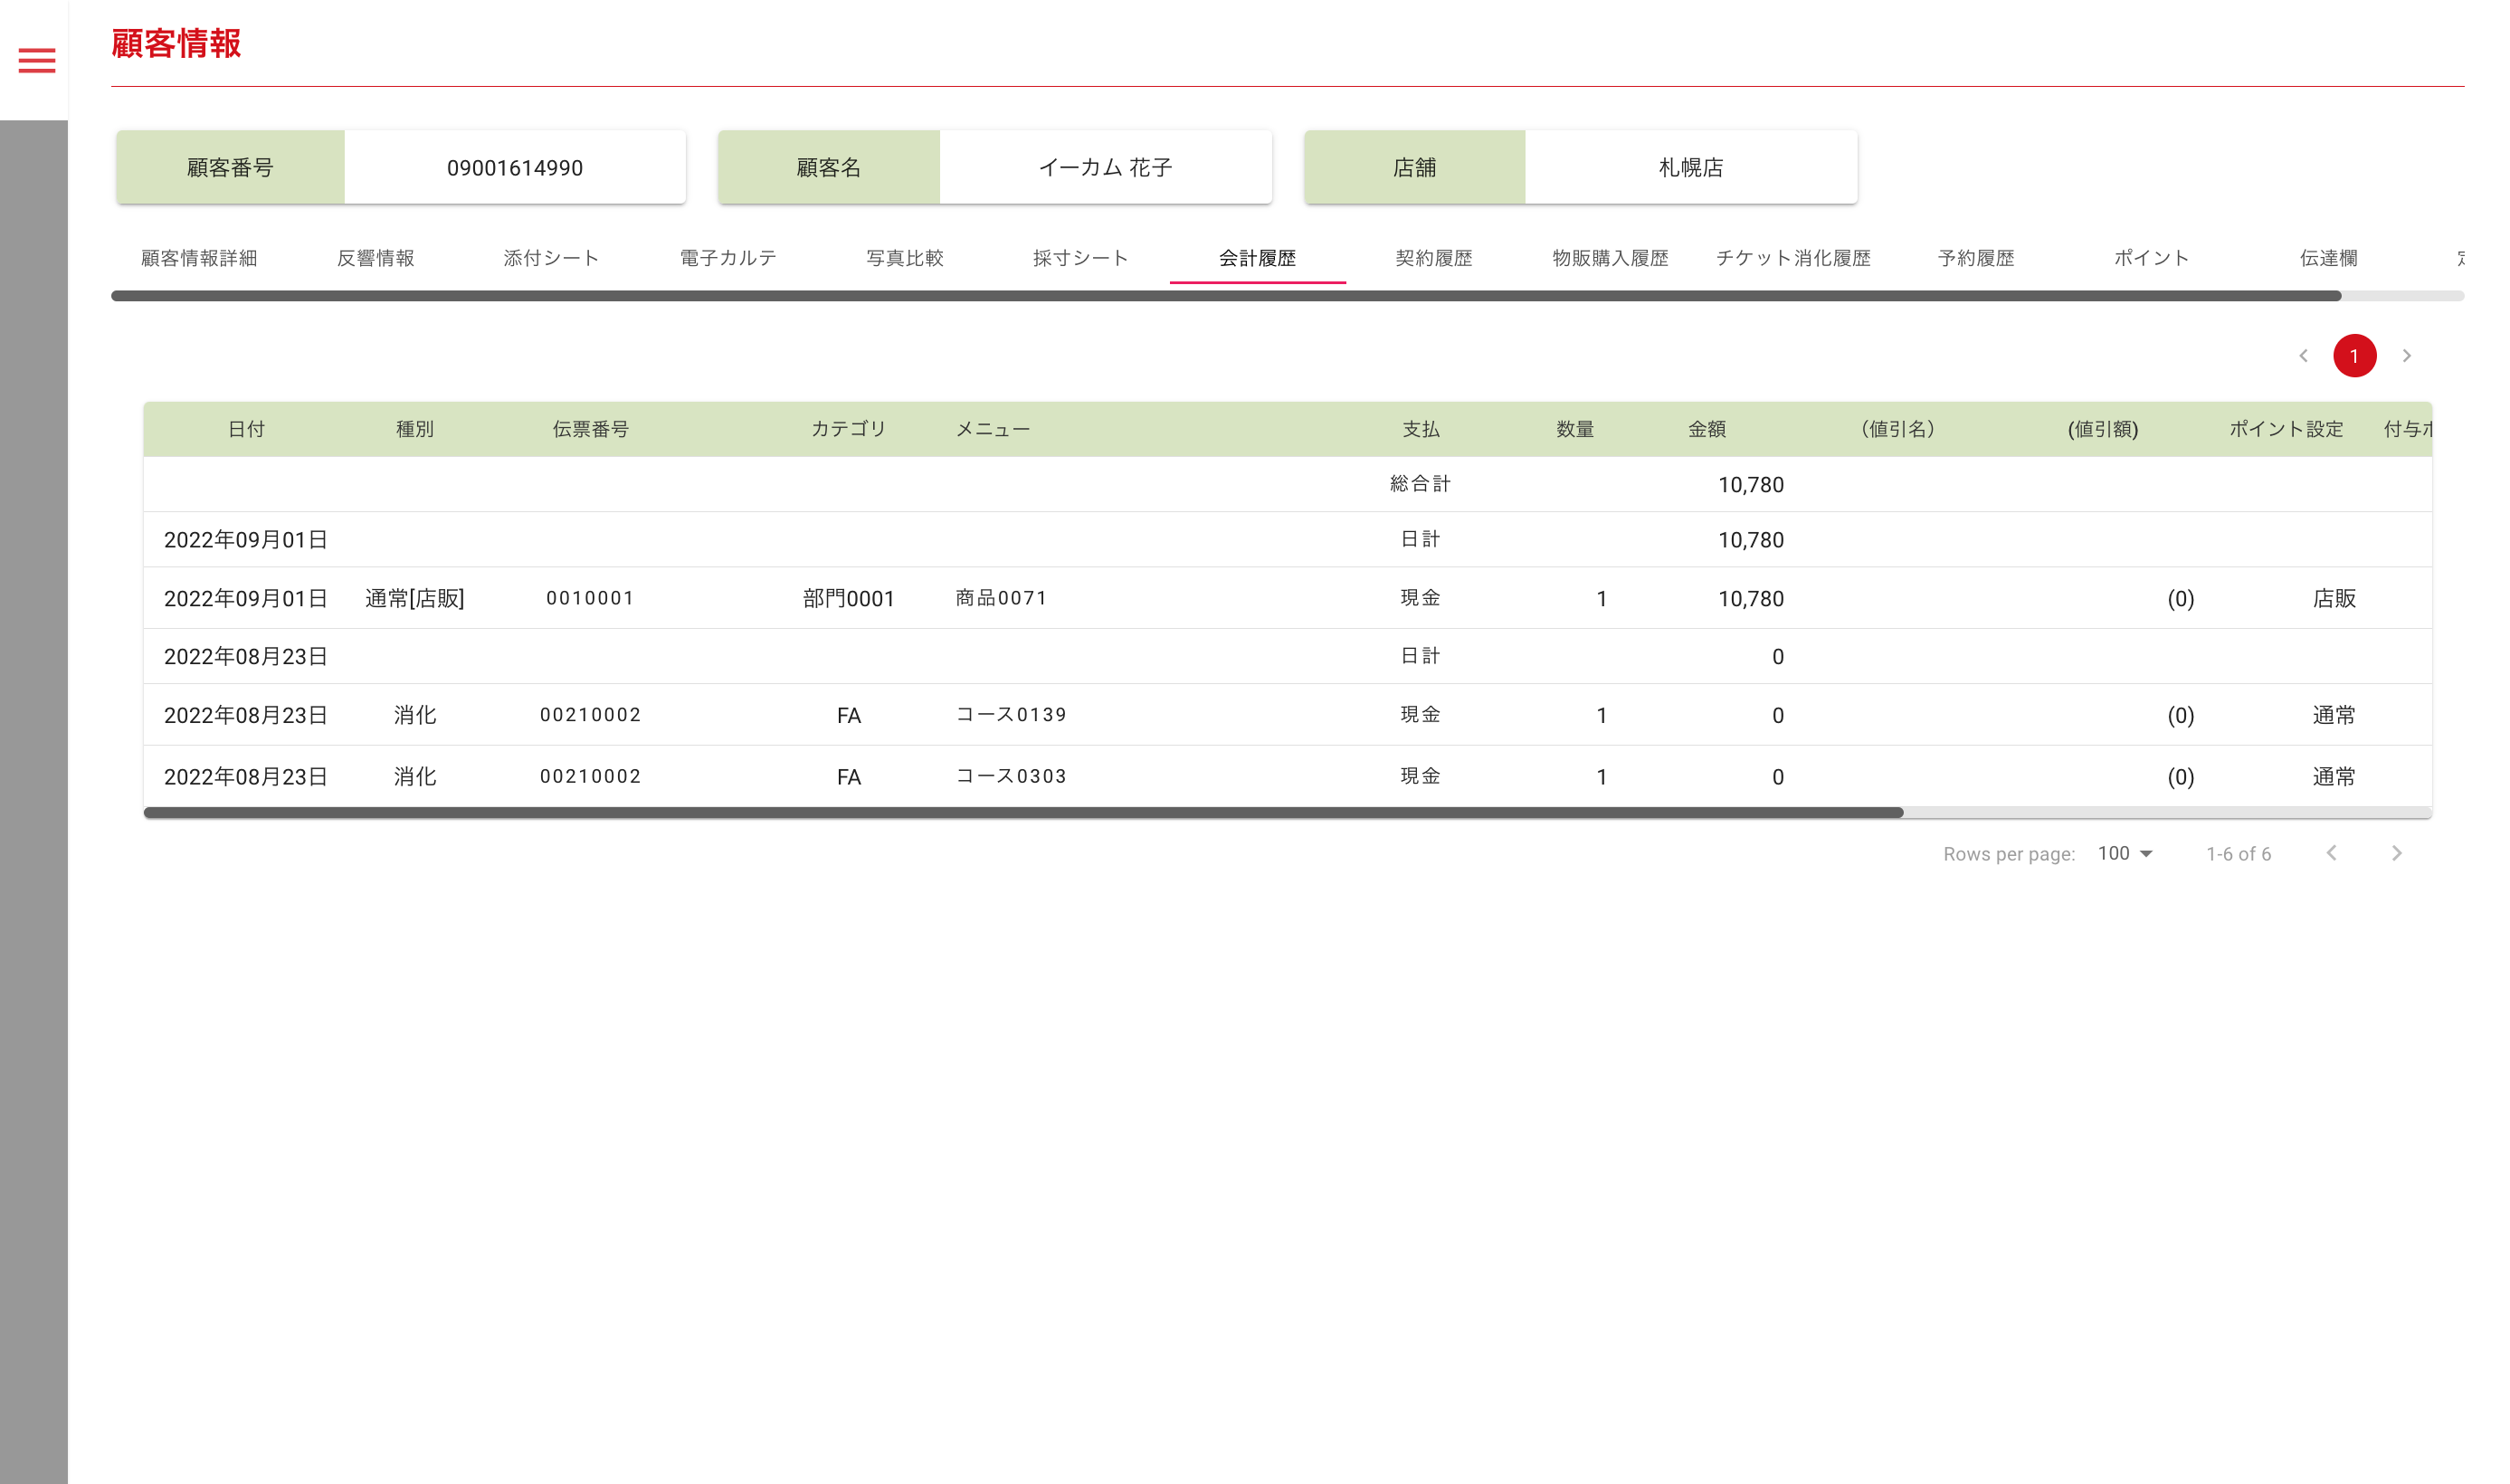Open the 物販購入履歴 tab

point(1610,258)
